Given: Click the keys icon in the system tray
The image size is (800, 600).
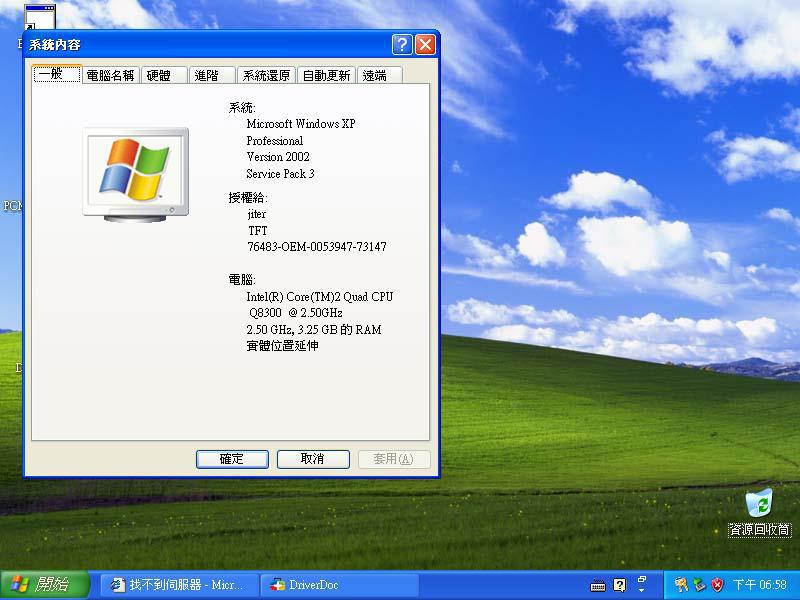Looking at the screenshot, I should [x=681, y=585].
